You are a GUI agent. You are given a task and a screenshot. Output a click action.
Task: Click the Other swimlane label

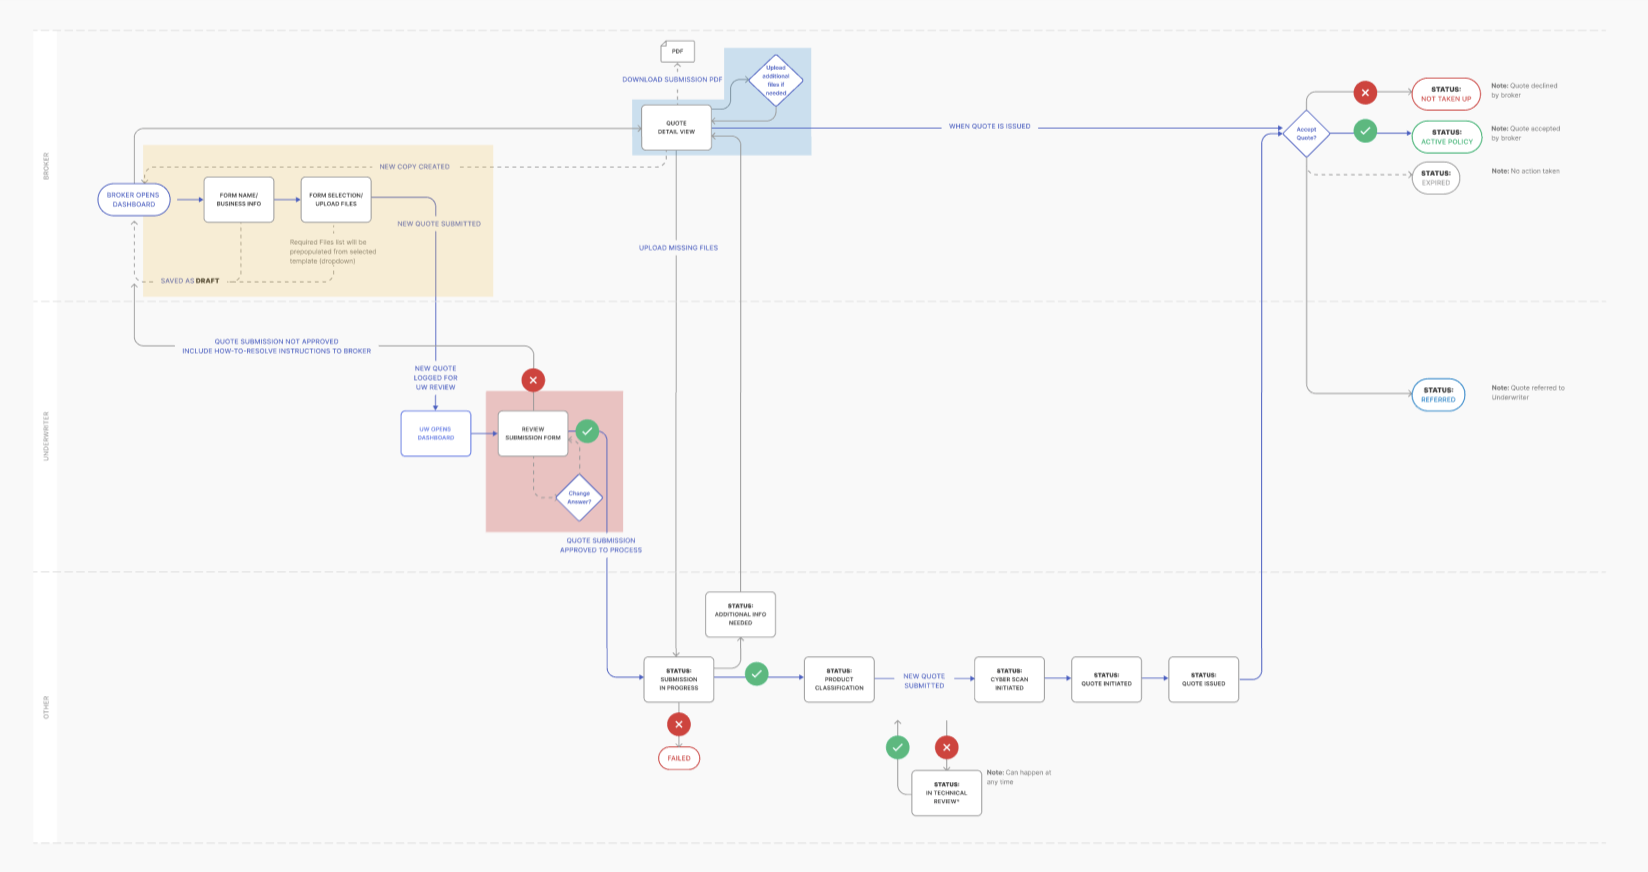tap(46, 708)
